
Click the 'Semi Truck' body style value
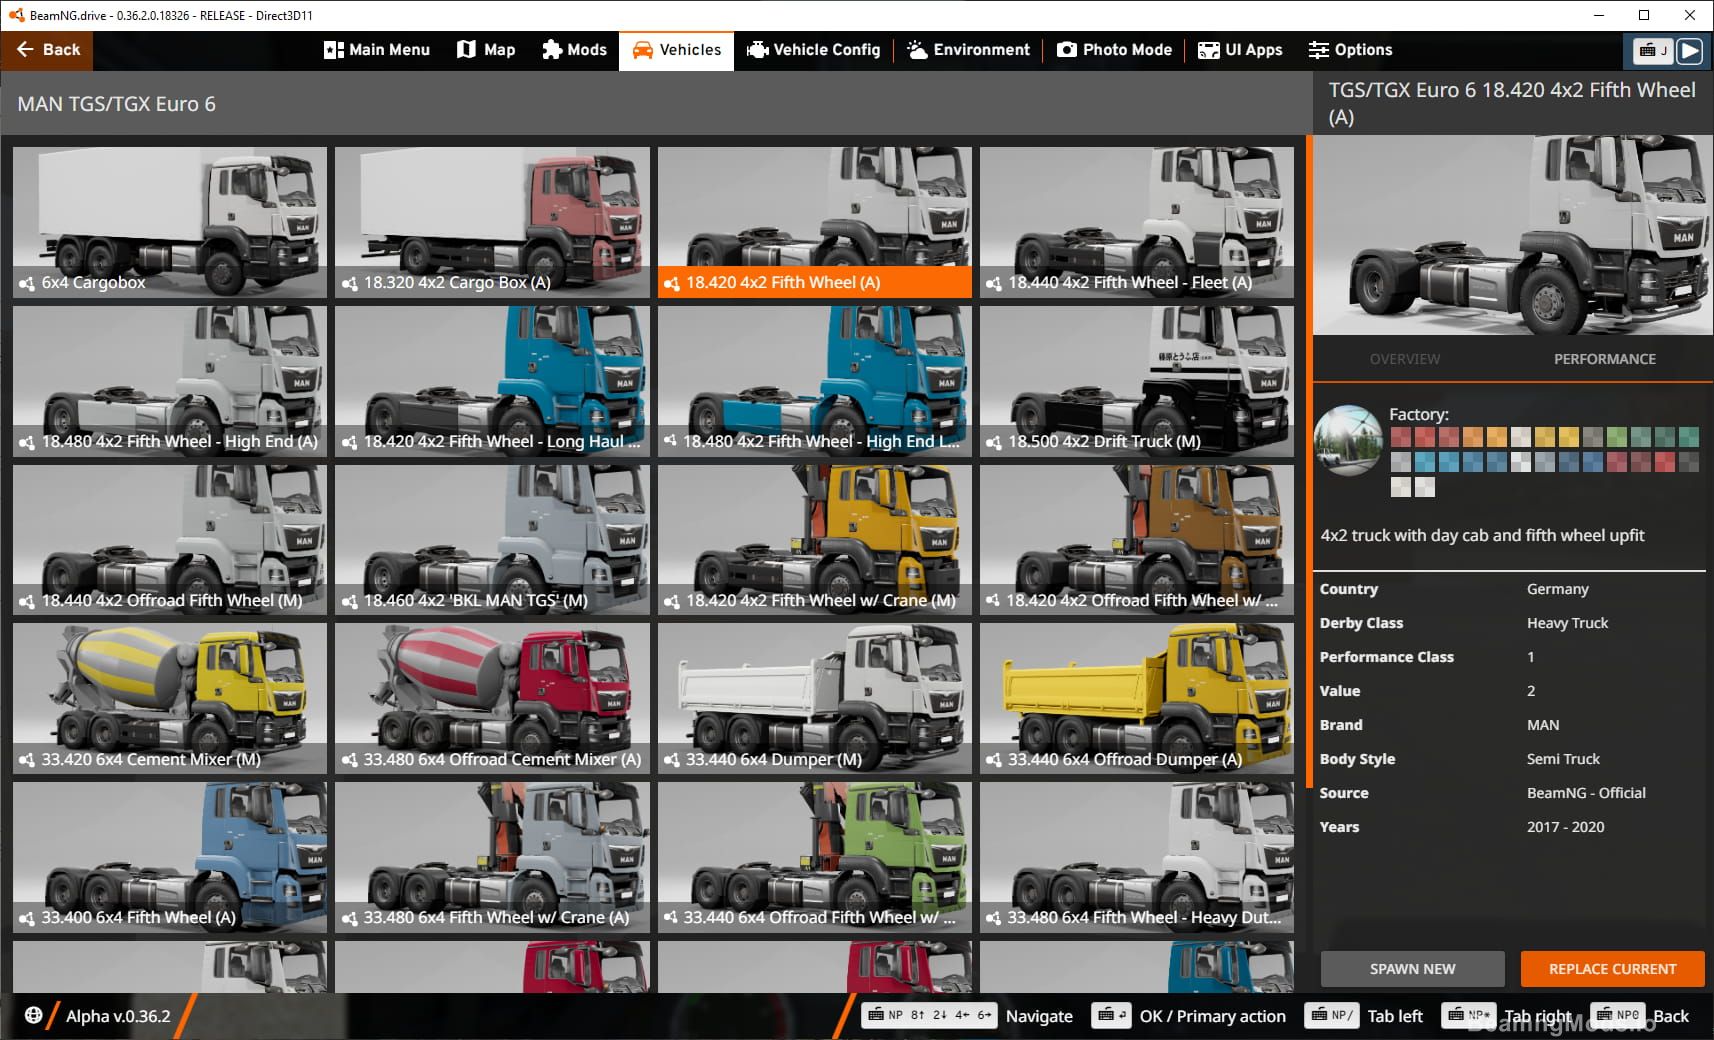click(x=1563, y=759)
